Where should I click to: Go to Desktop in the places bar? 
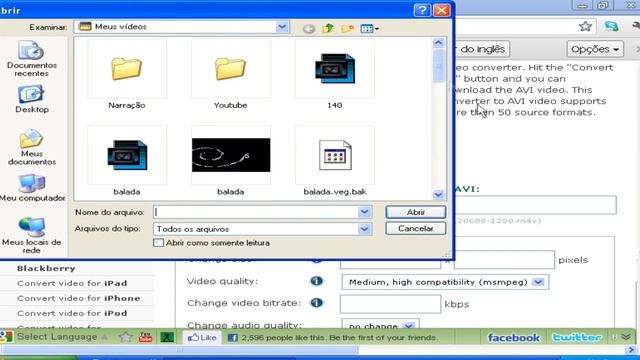click(31, 99)
